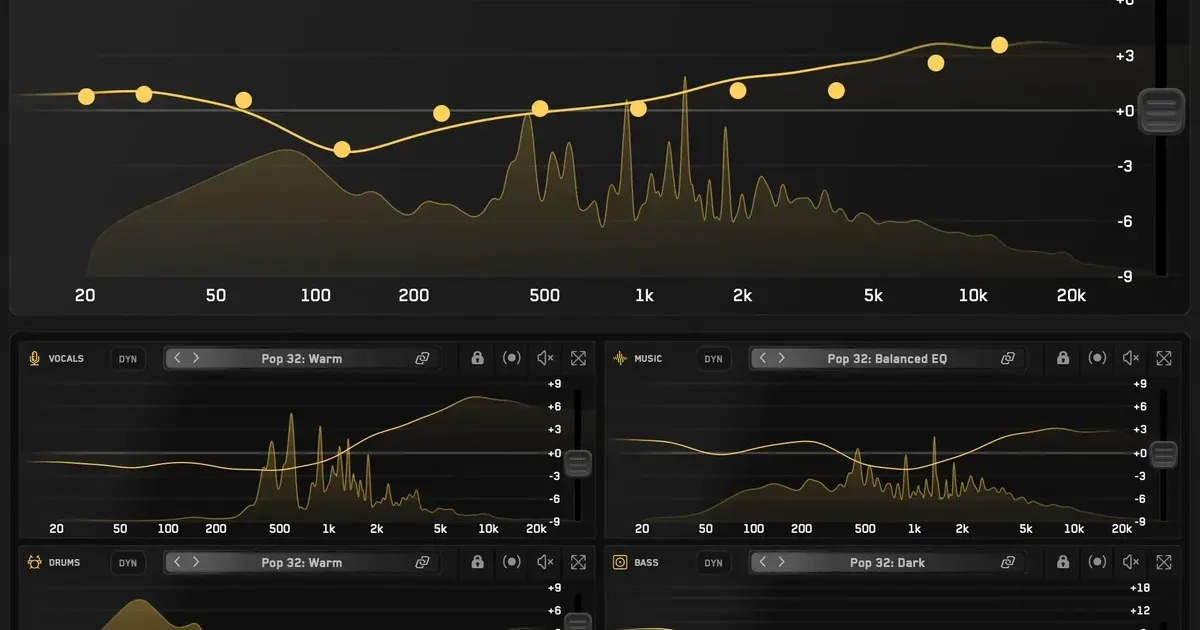Select the main EQ node near 4k
This screenshot has width=1200, height=630.
(836, 90)
